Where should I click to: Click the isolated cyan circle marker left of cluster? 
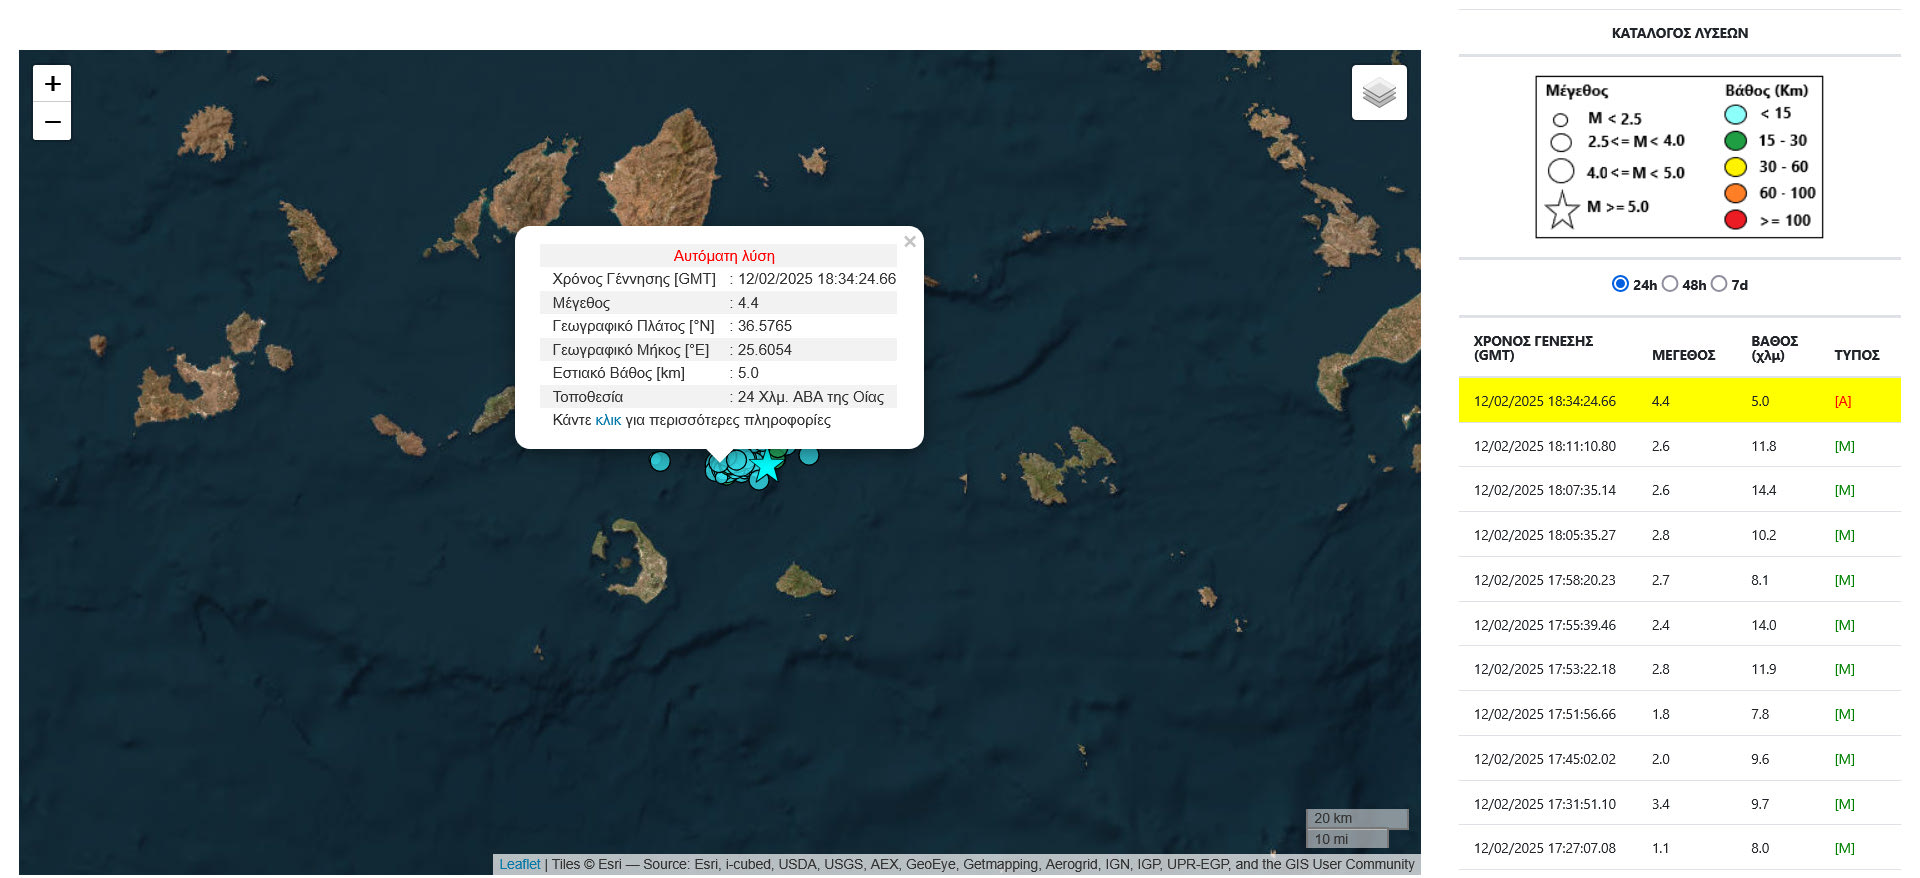click(x=660, y=461)
